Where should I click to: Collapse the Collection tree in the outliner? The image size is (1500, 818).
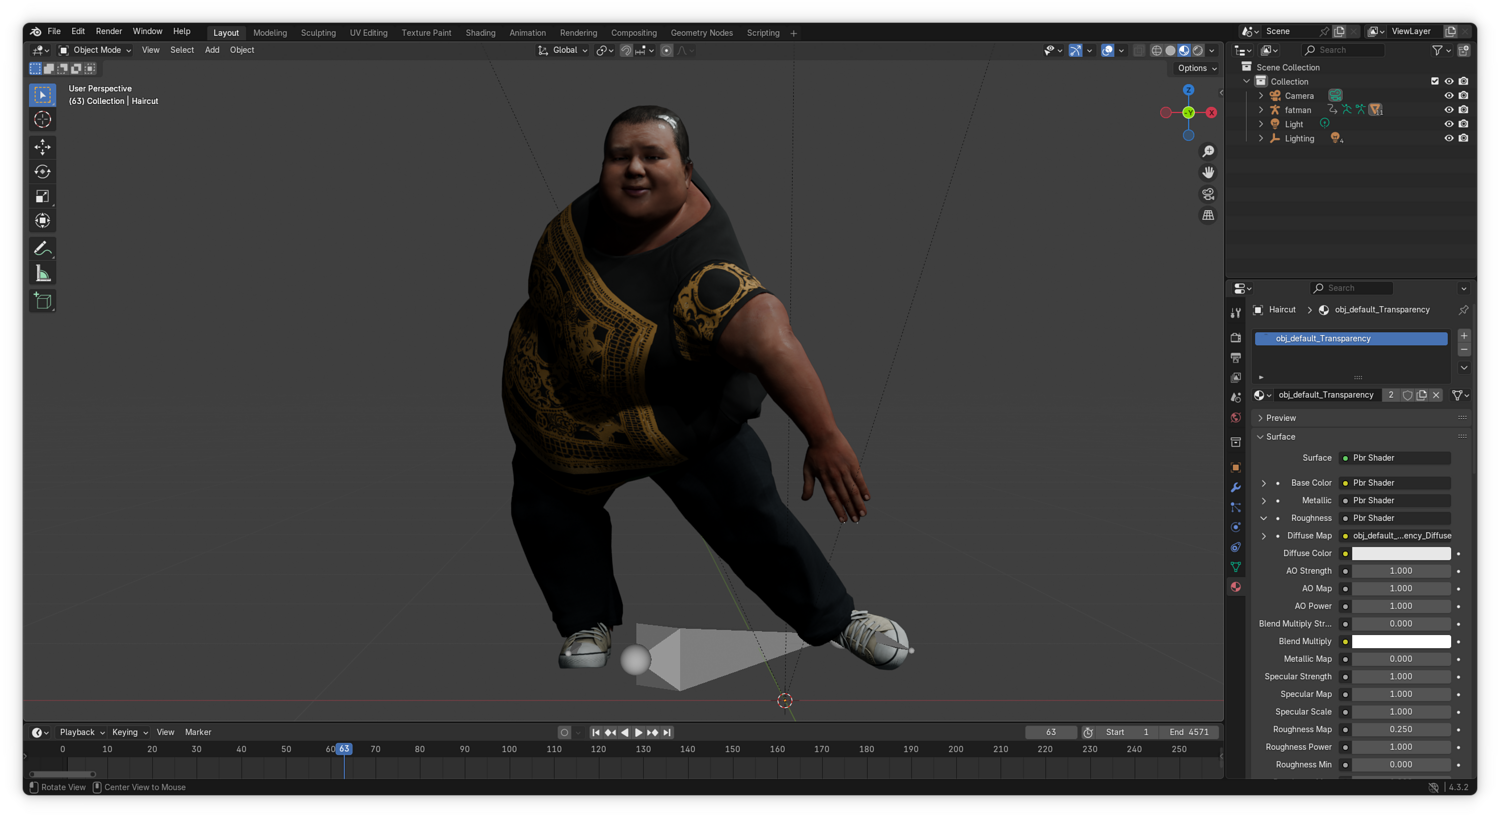pos(1247,82)
